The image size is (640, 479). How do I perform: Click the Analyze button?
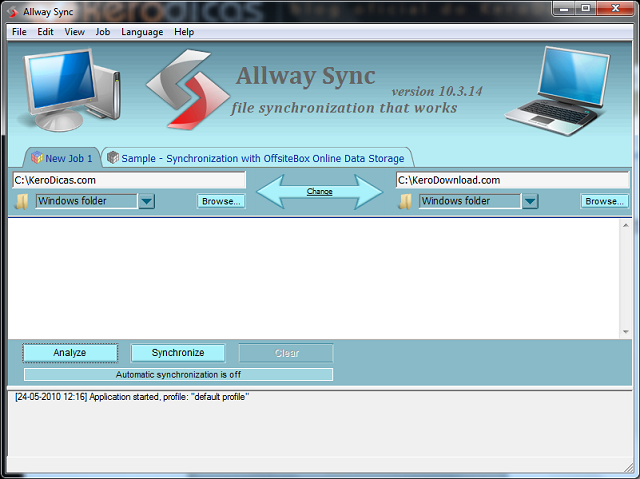tap(70, 353)
